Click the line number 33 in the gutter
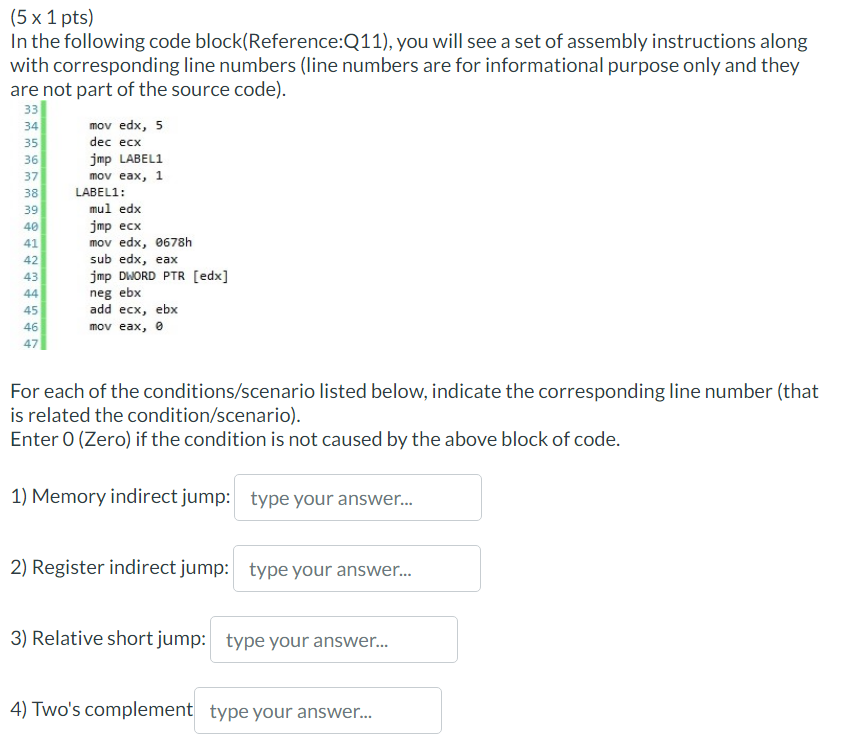The height and width of the screenshot is (755, 850). pyautogui.click(x=31, y=107)
